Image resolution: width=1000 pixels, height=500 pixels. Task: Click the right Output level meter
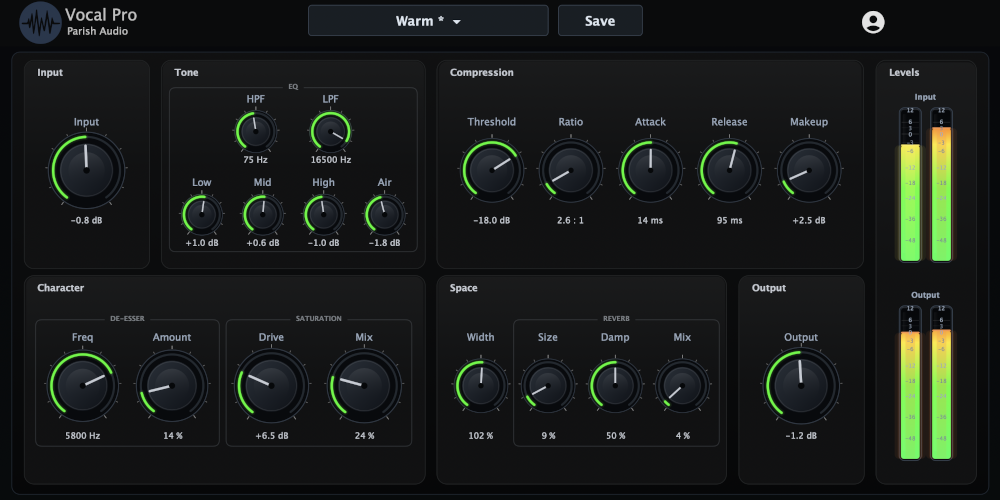pos(941,382)
